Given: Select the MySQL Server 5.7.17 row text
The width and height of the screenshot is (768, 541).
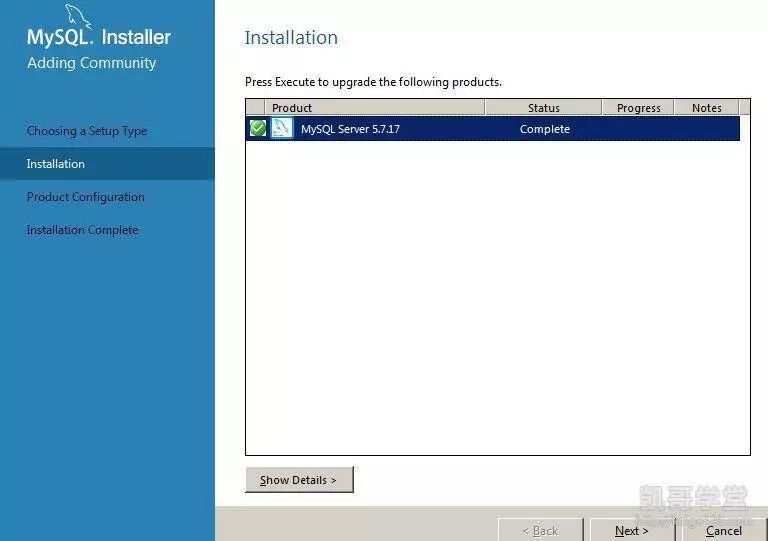Looking at the screenshot, I should (x=350, y=129).
